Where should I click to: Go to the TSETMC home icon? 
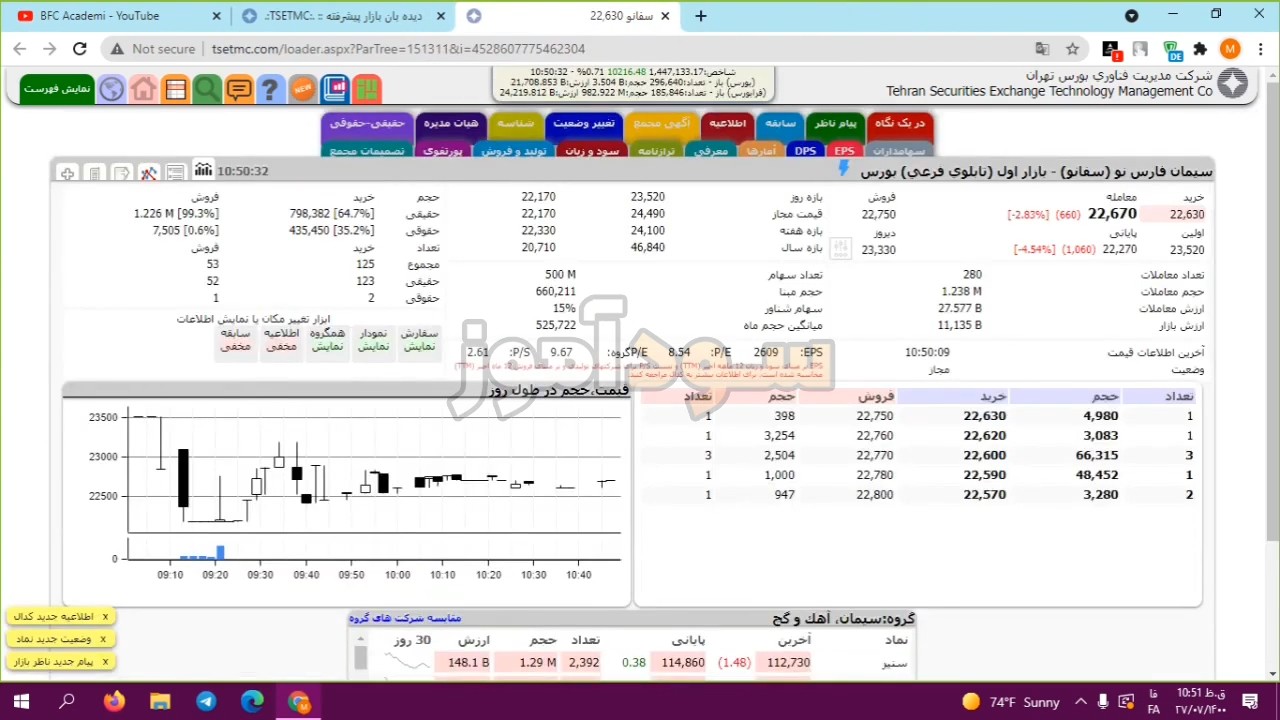[x=143, y=89]
